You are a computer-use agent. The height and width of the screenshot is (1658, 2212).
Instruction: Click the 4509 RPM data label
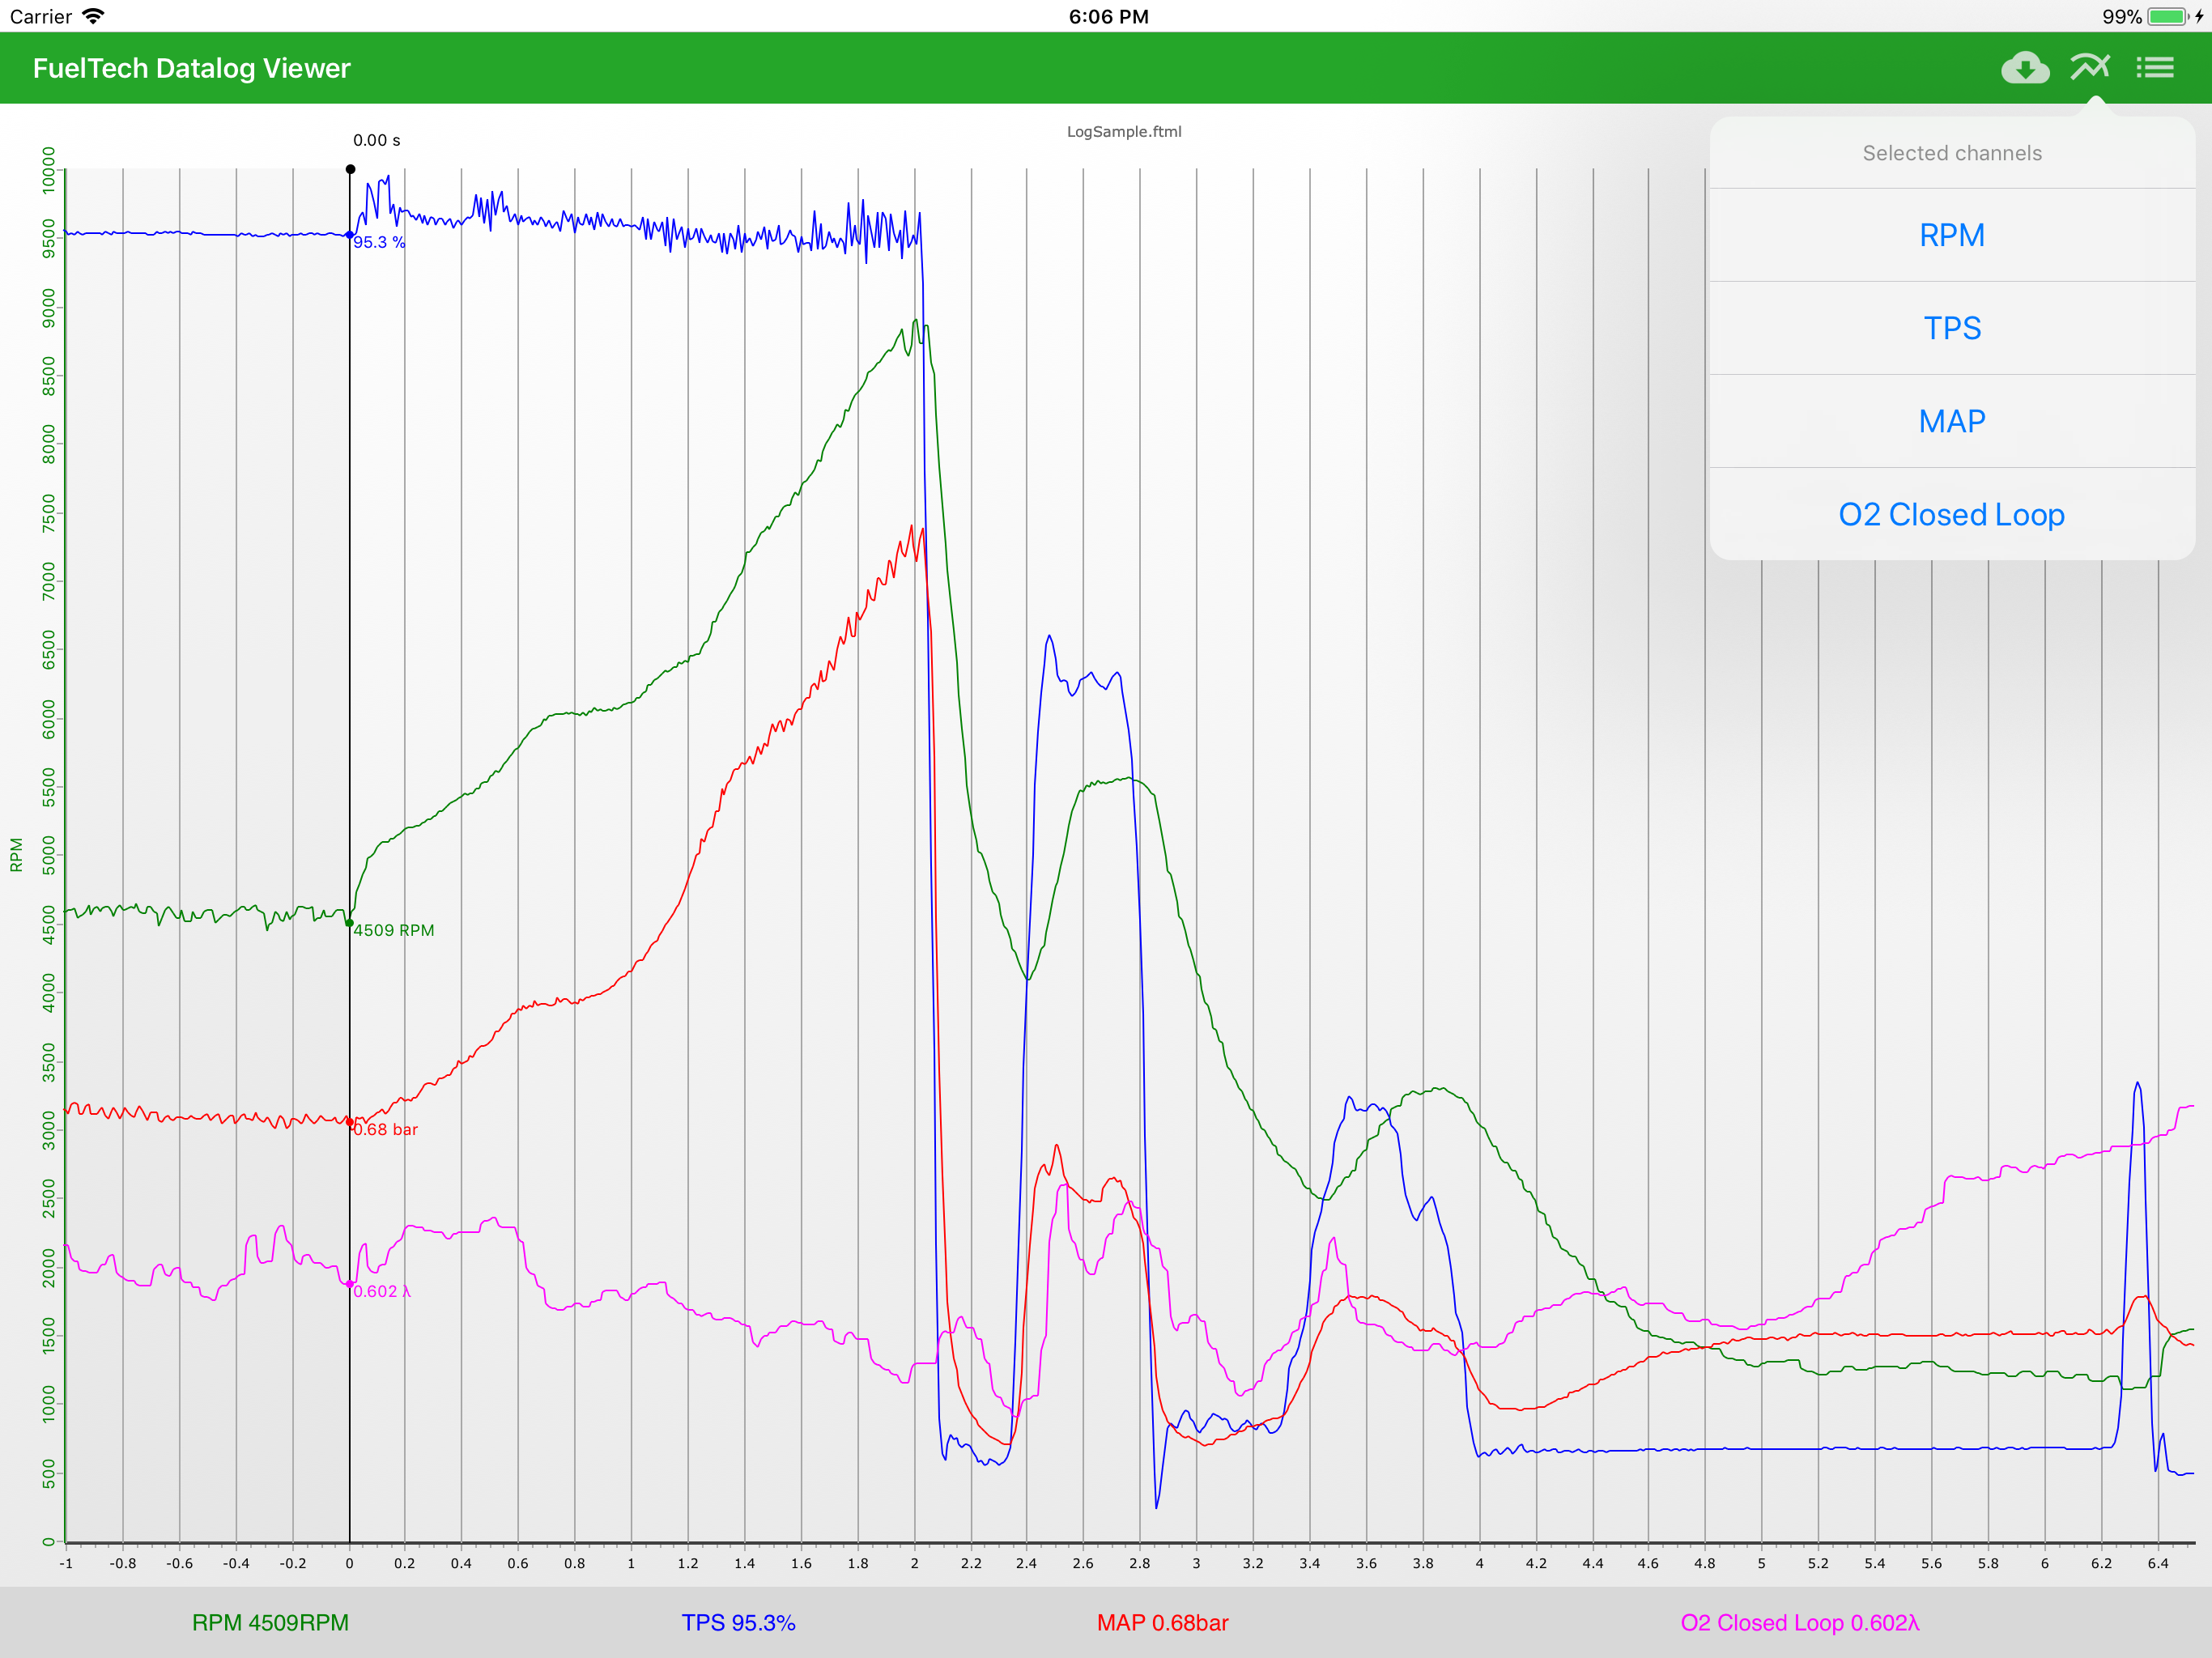394,930
